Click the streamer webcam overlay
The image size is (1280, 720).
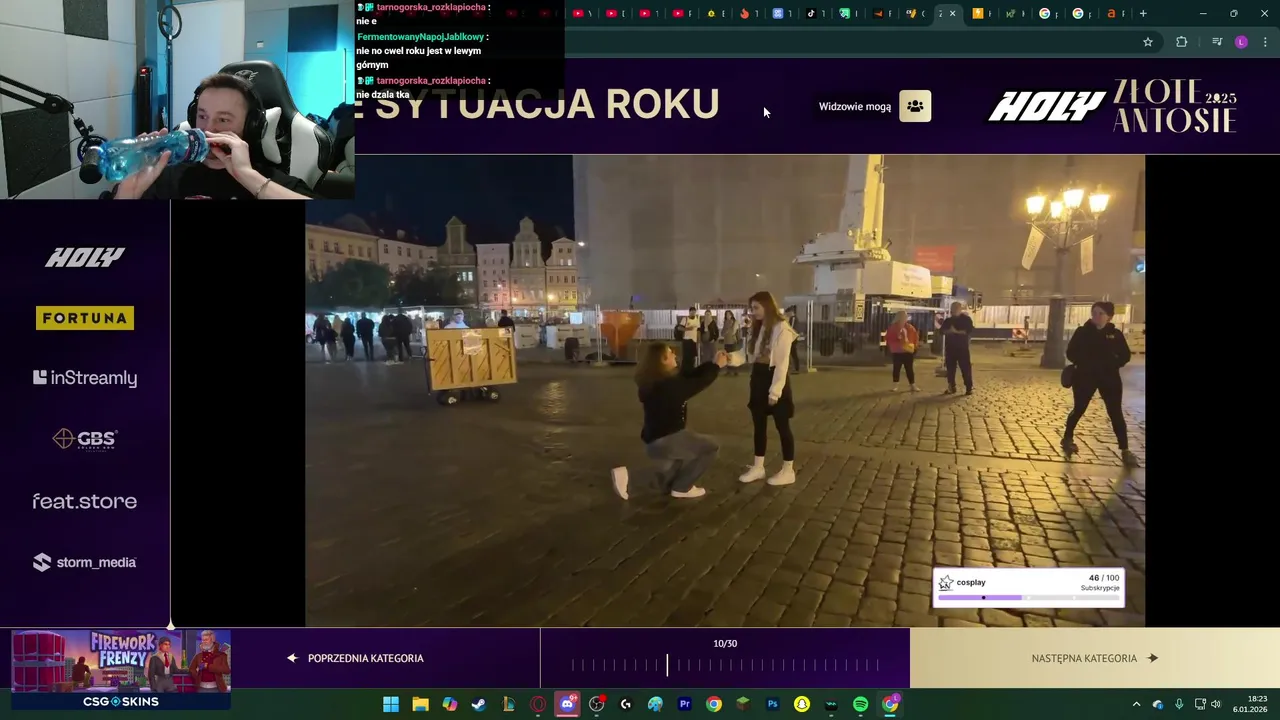177,100
